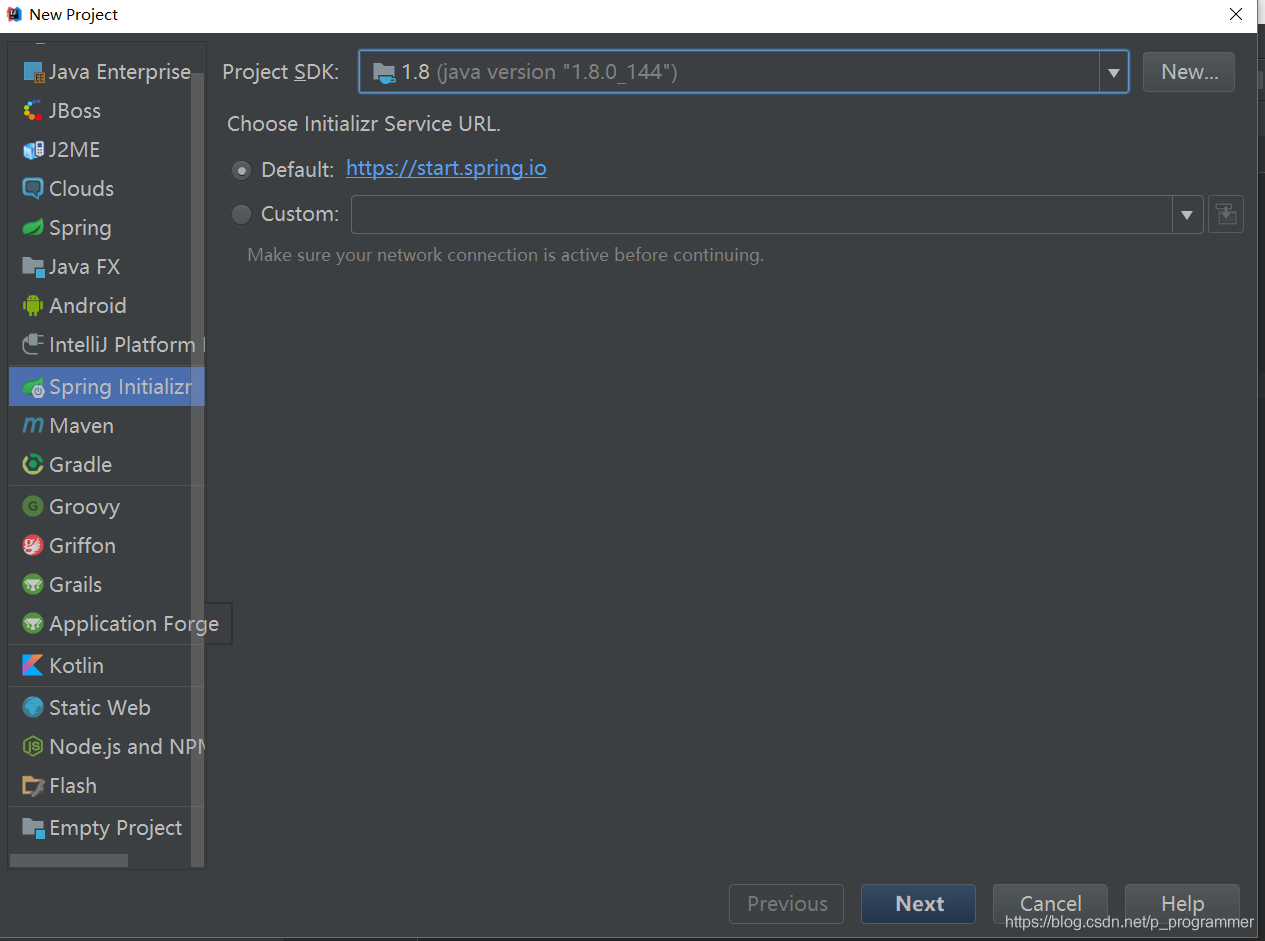Click the Clouds icon
The height and width of the screenshot is (941, 1265).
pyautogui.click(x=33, y=189)
